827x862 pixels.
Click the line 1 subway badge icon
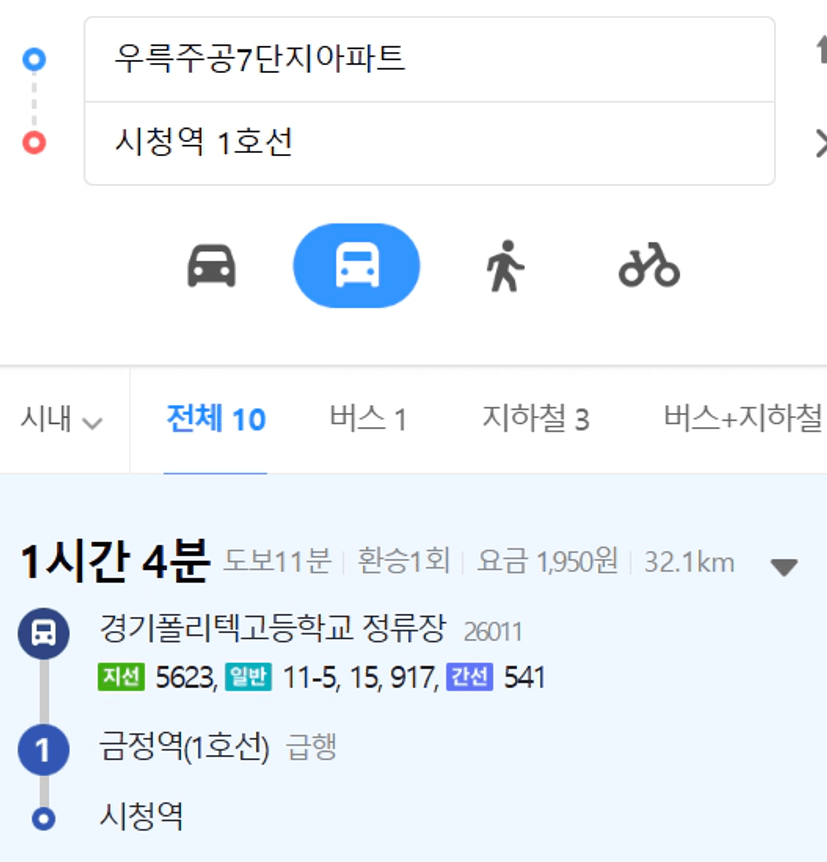pyautogui.click(x=43, y=750)
